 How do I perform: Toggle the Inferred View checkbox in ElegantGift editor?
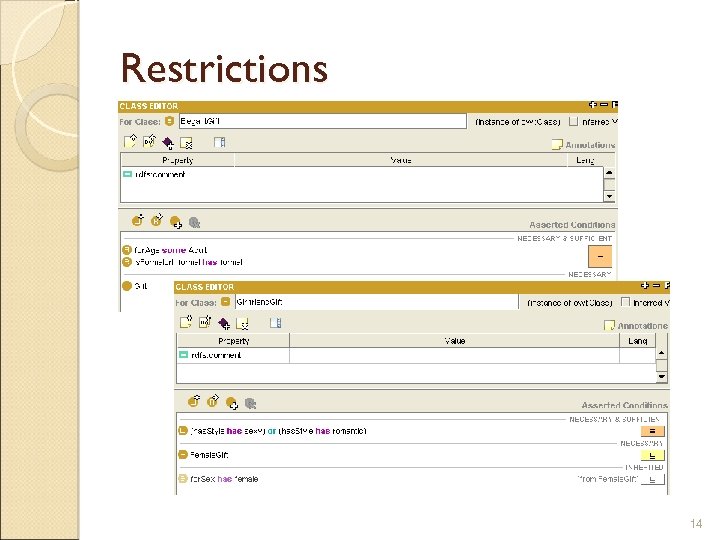coord(573,121)
